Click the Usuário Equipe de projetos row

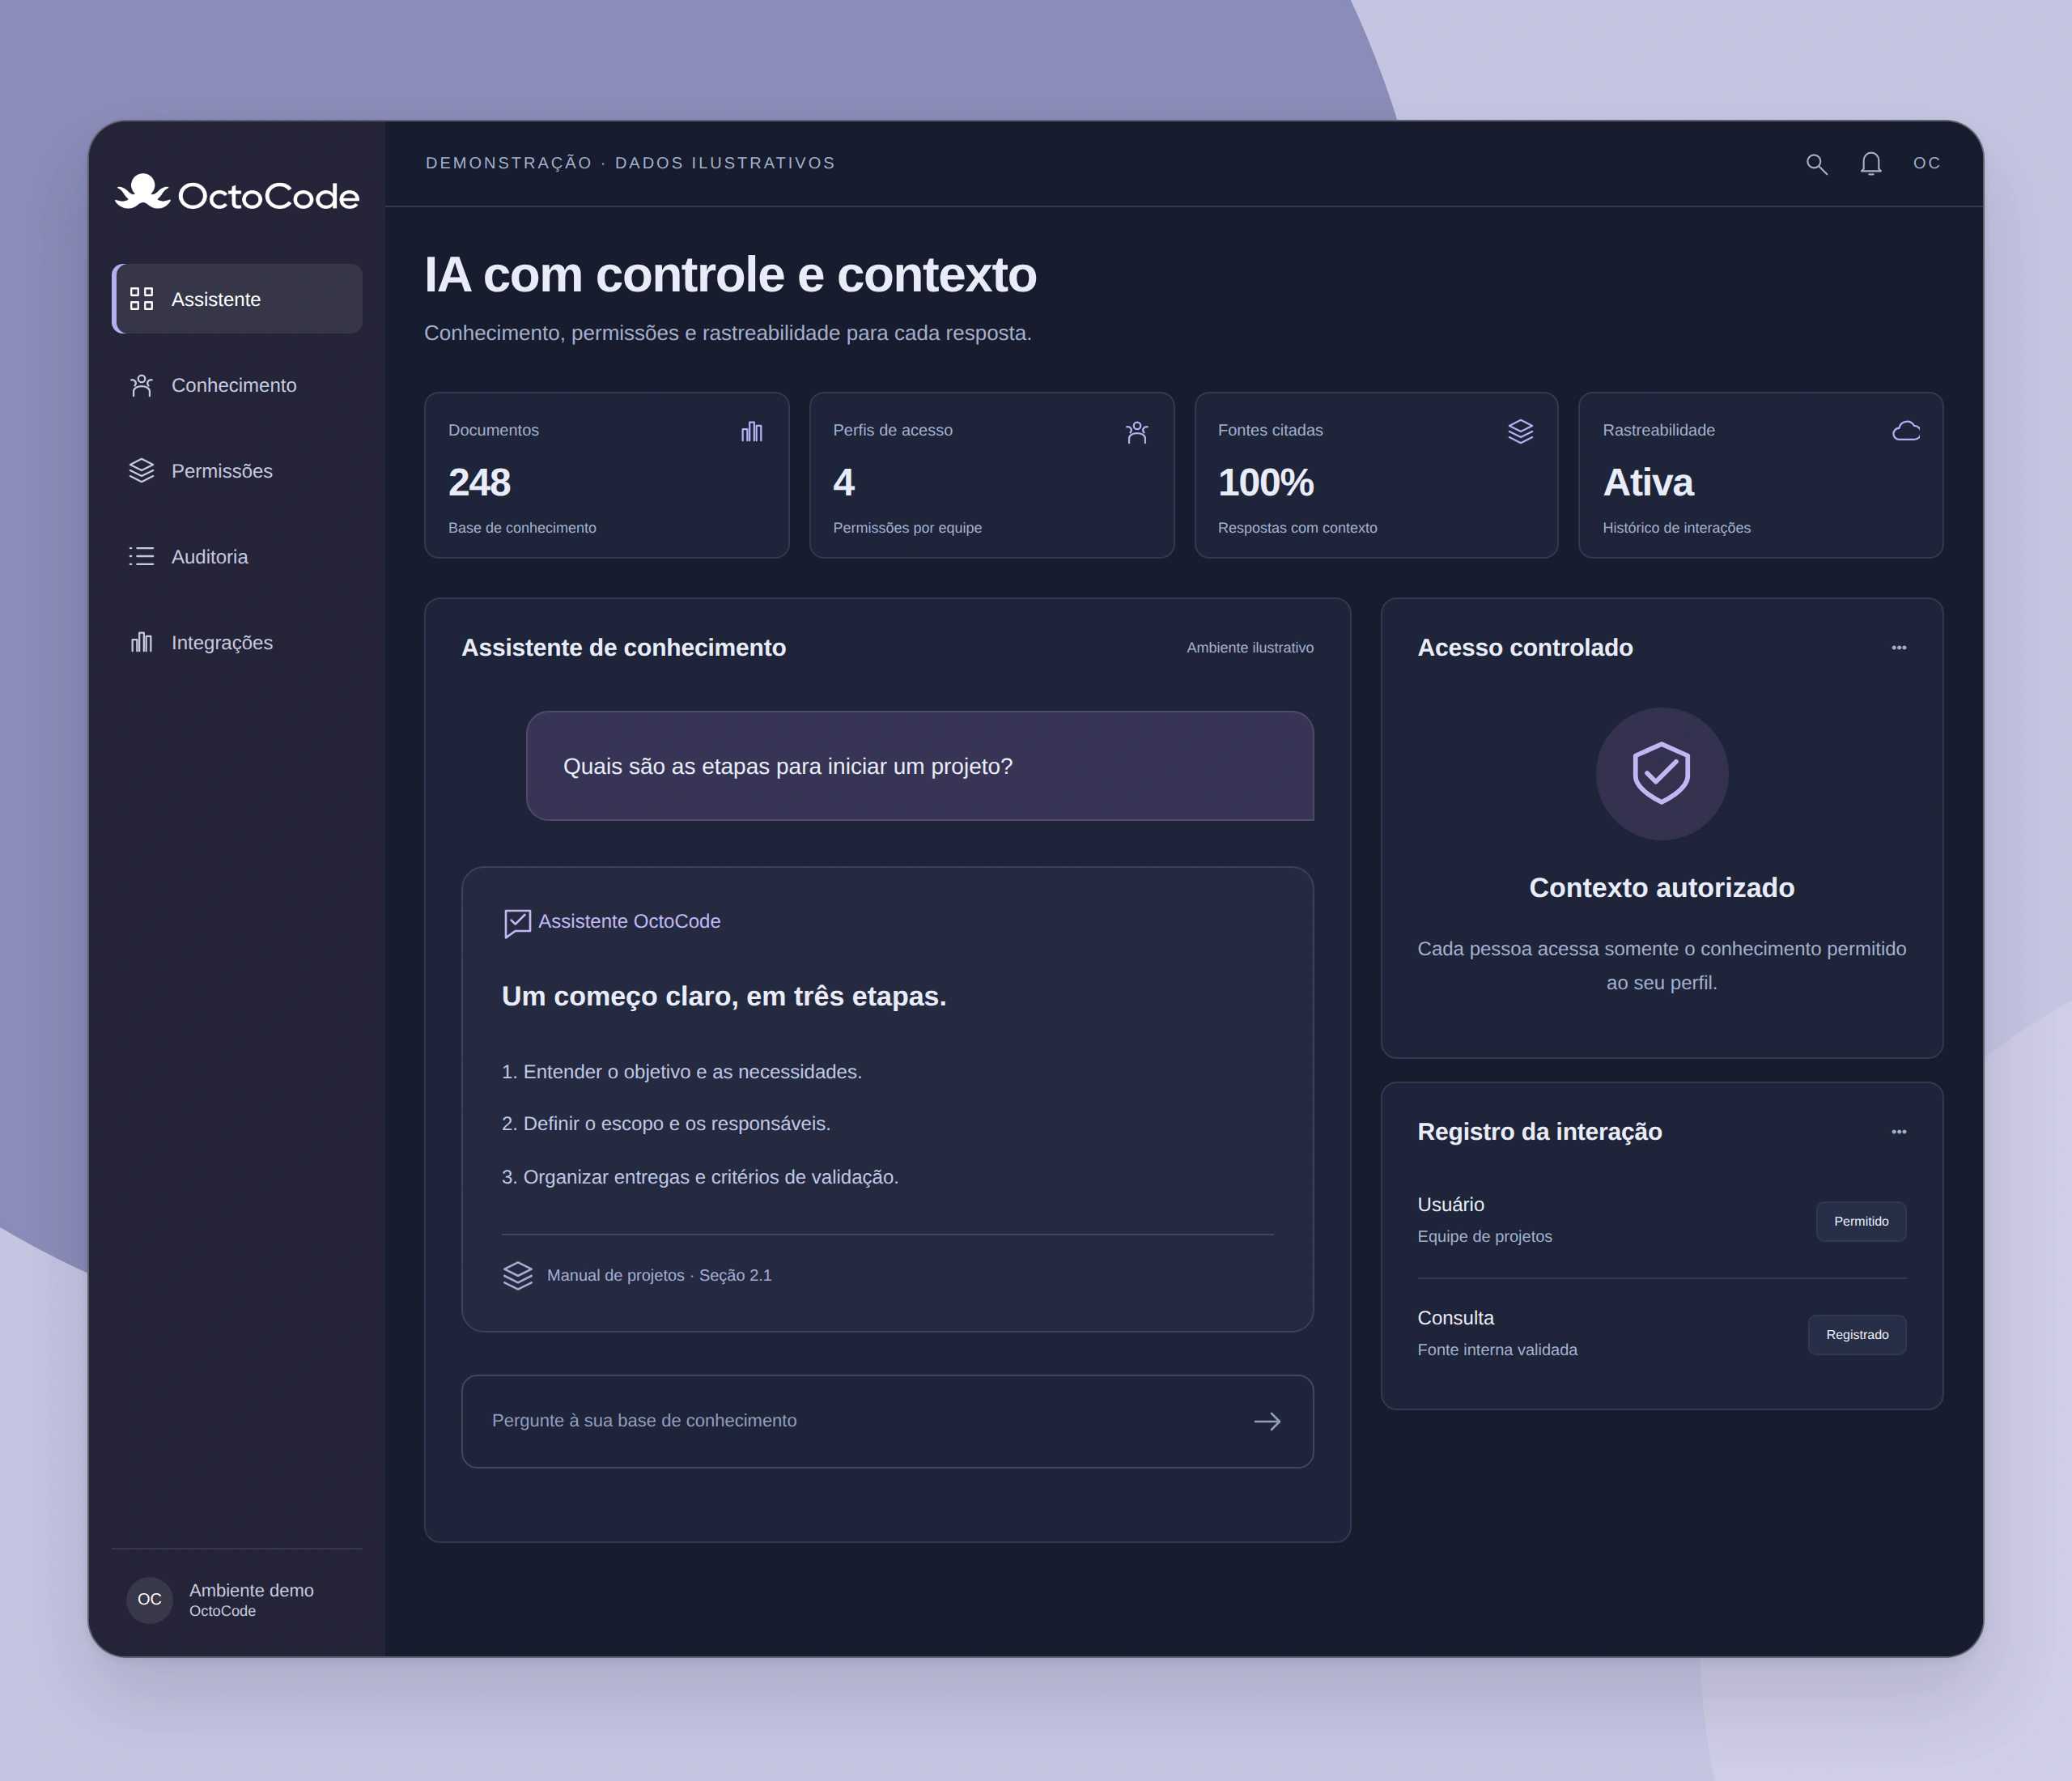coord(1662,1221)
